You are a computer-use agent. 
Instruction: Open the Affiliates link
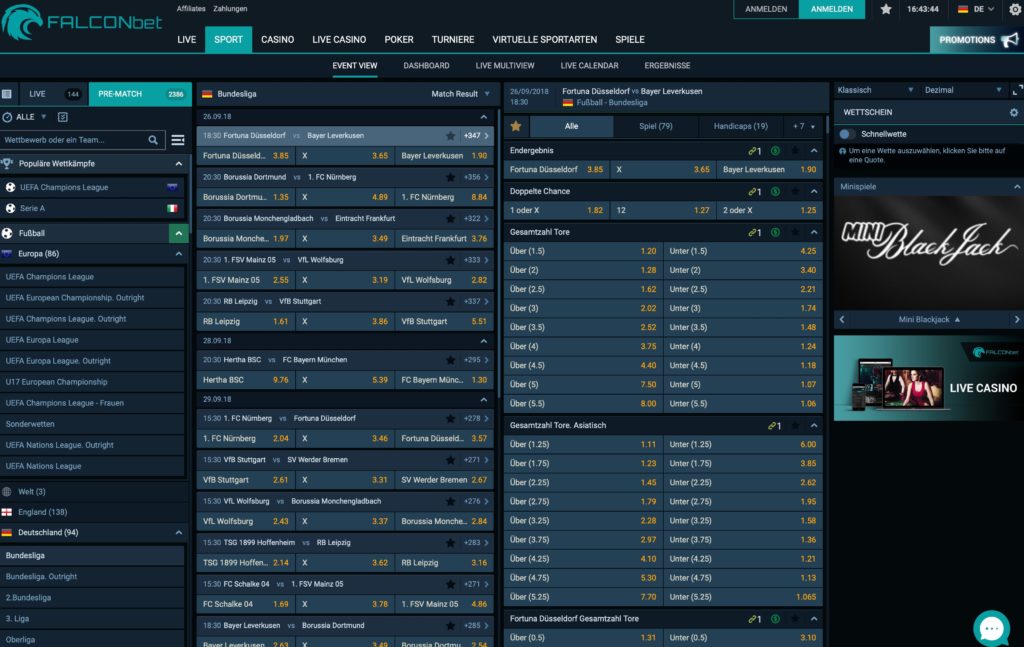click(191, 8)
